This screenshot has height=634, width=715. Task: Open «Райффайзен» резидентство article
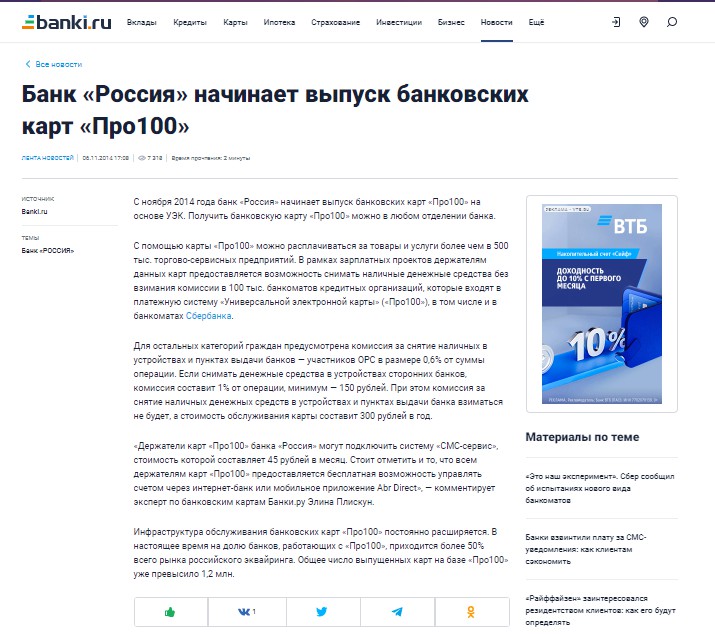pos(600,610)
